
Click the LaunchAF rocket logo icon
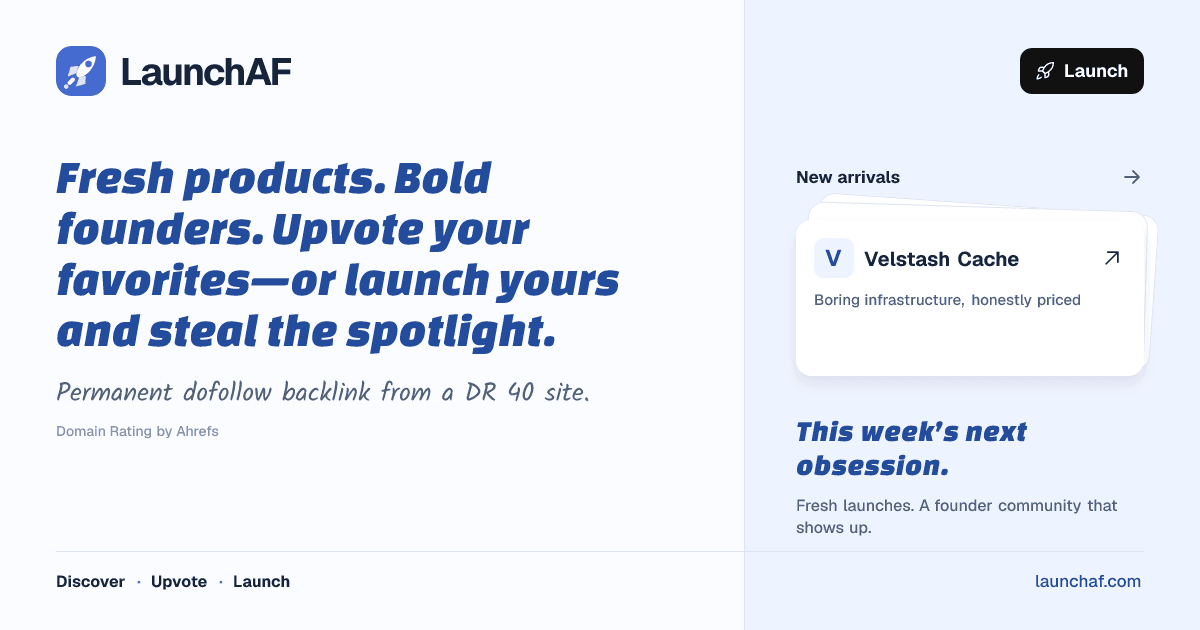[x=81, y=71]
